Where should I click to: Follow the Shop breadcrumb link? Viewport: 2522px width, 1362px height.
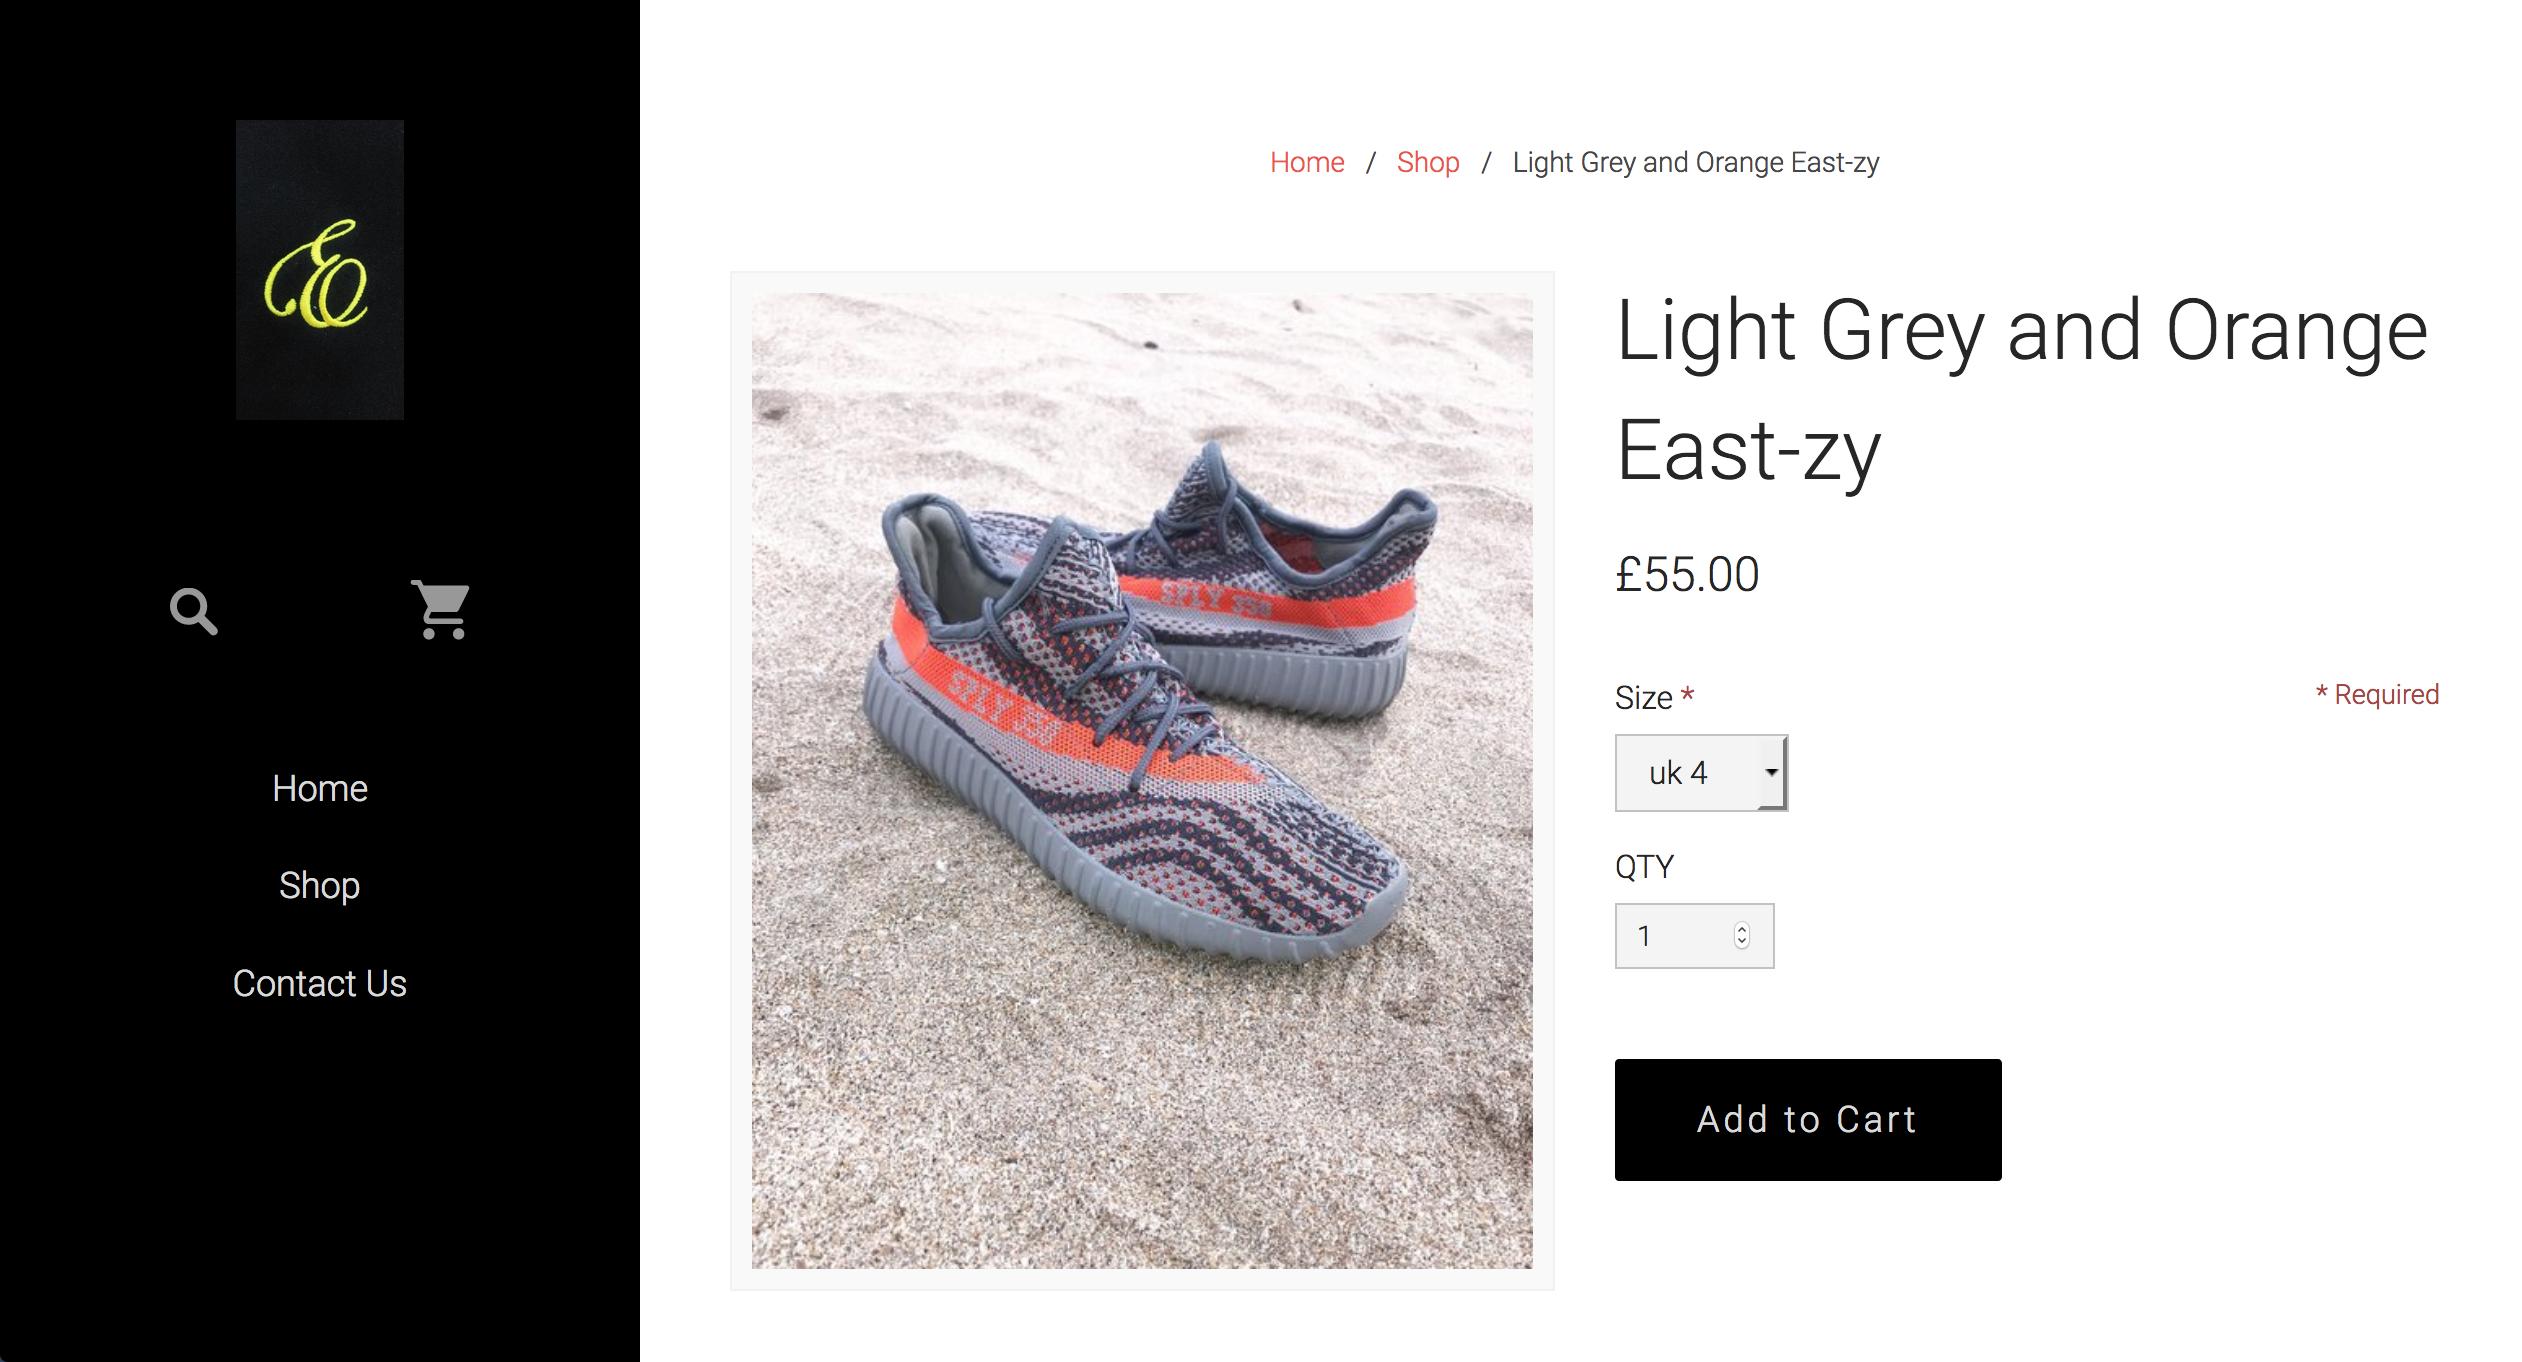[1428, 162]
